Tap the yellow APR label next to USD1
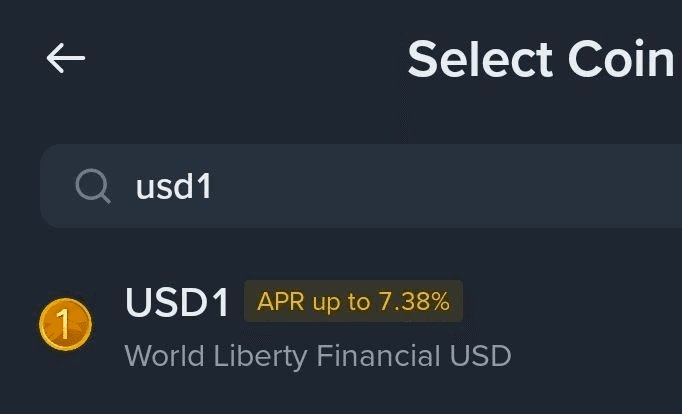Viewport: 682px width, 414px height. [353, 301]
